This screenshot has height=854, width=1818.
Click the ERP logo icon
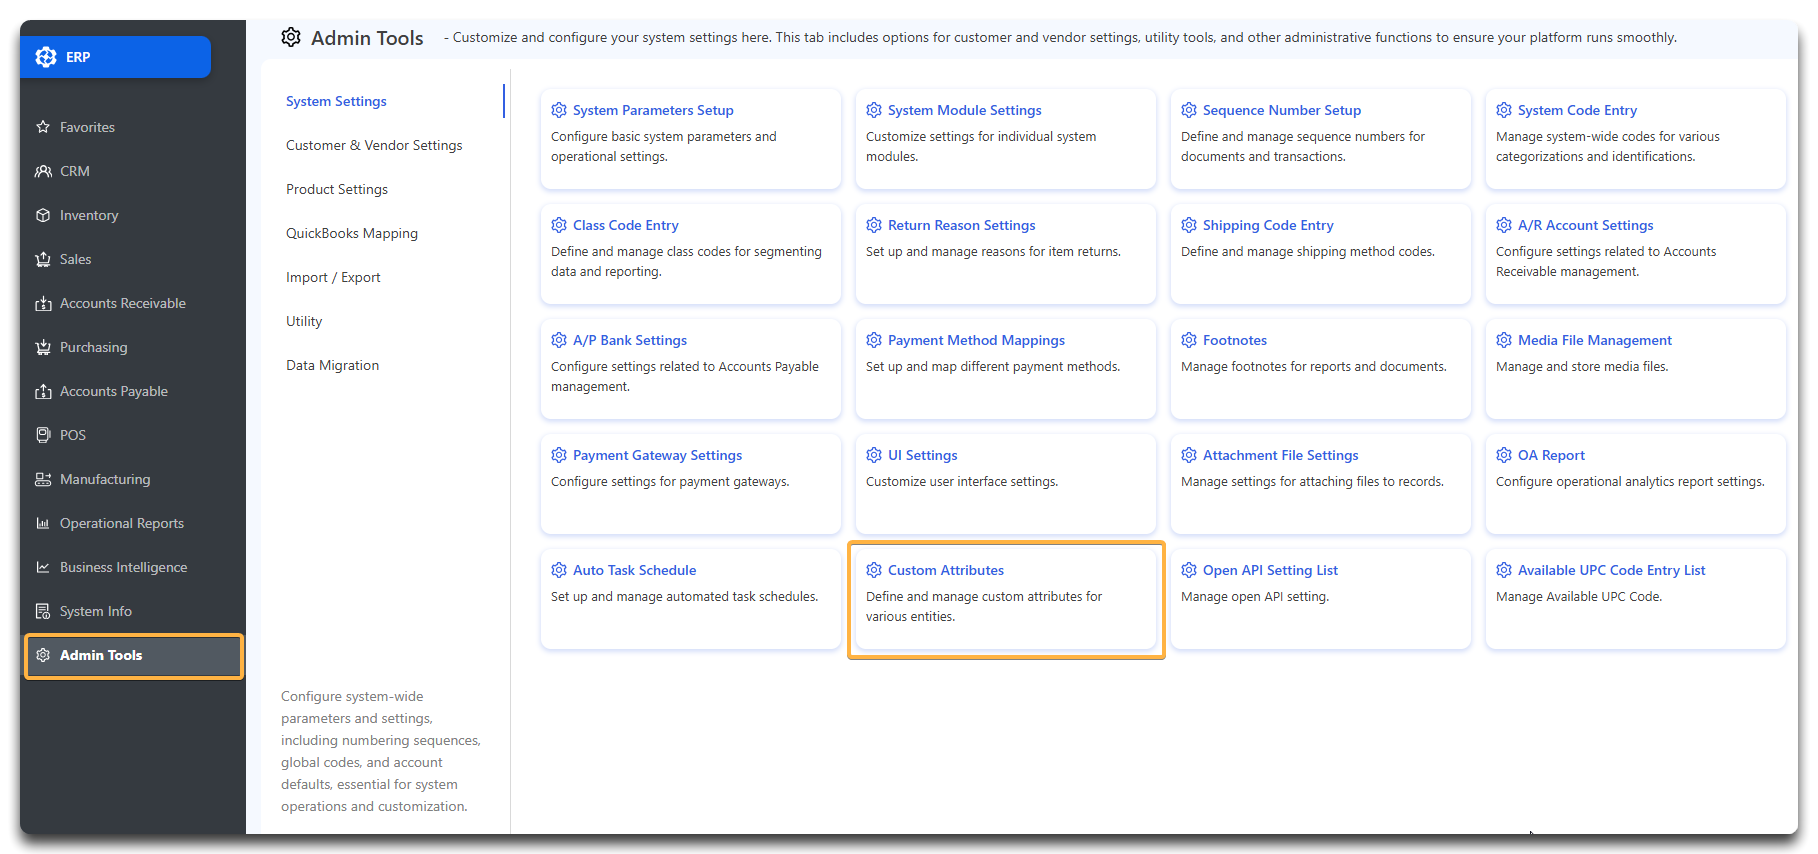(x=46, y=57)
